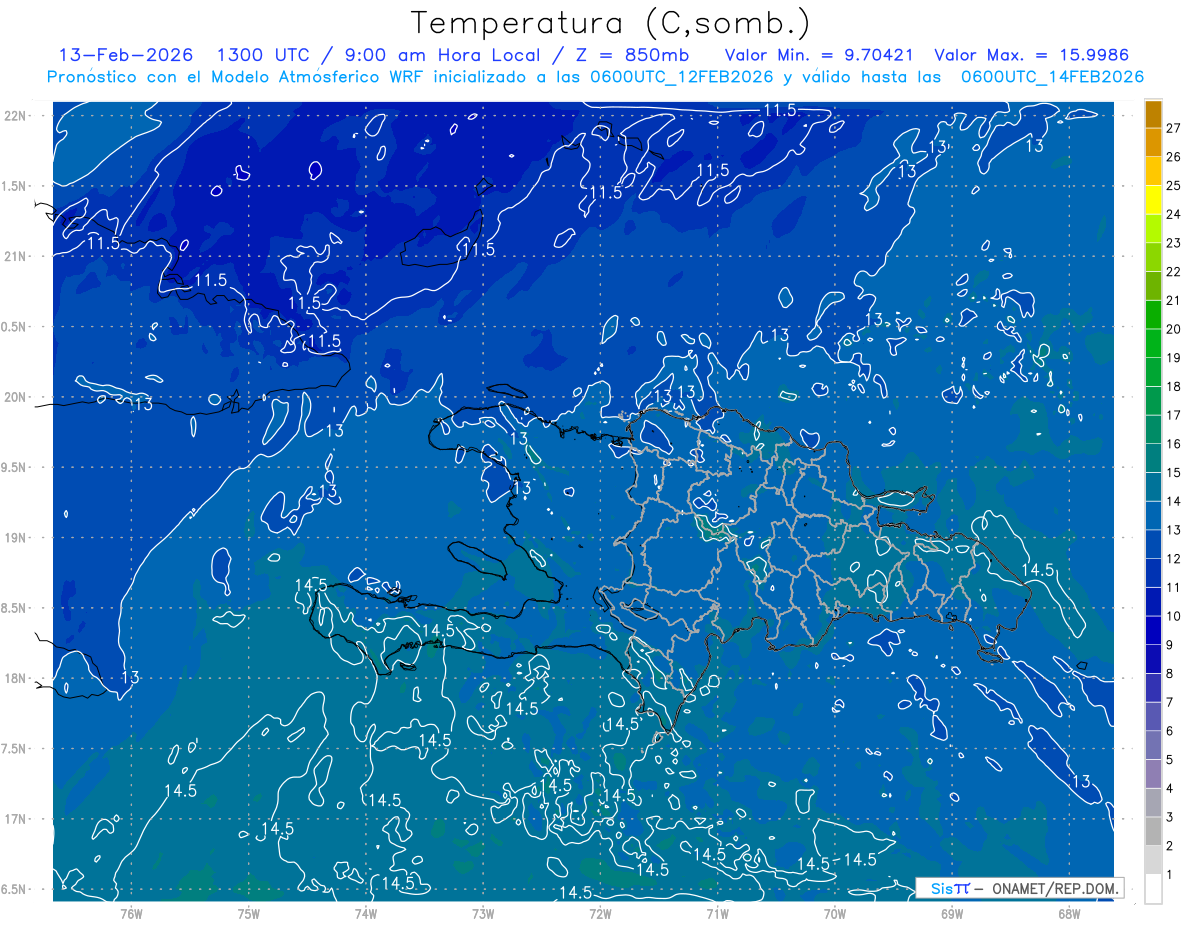The width and height of the screenshot is (1200, 927).
Task: Click the color scale value '8'
Action: (x=1170, y=674)
